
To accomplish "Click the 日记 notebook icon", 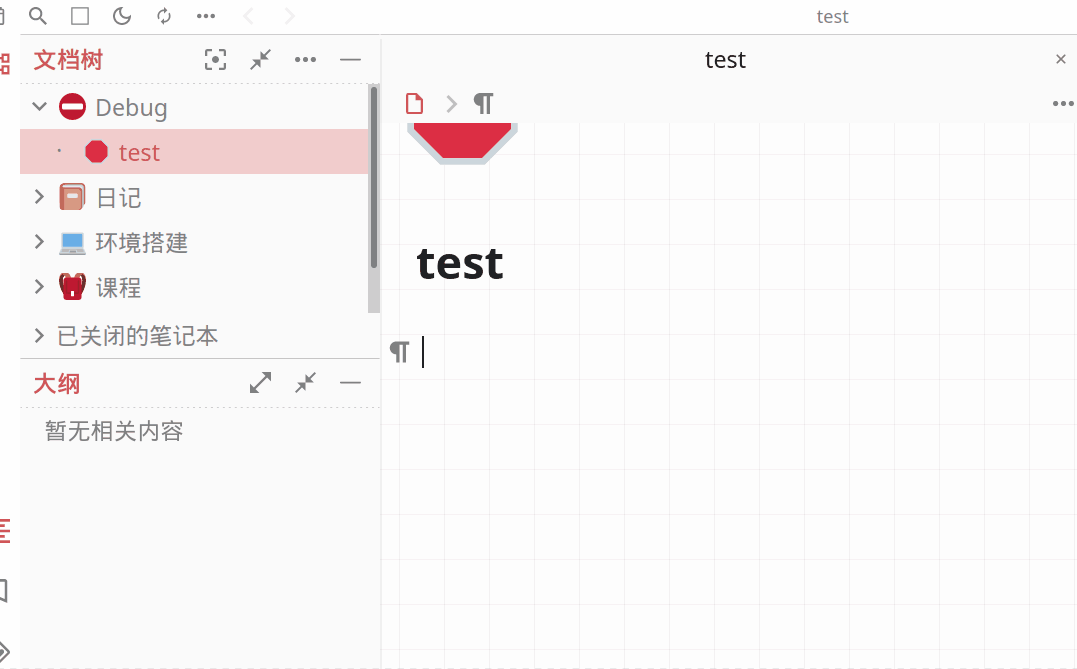I will click(72, 197).
